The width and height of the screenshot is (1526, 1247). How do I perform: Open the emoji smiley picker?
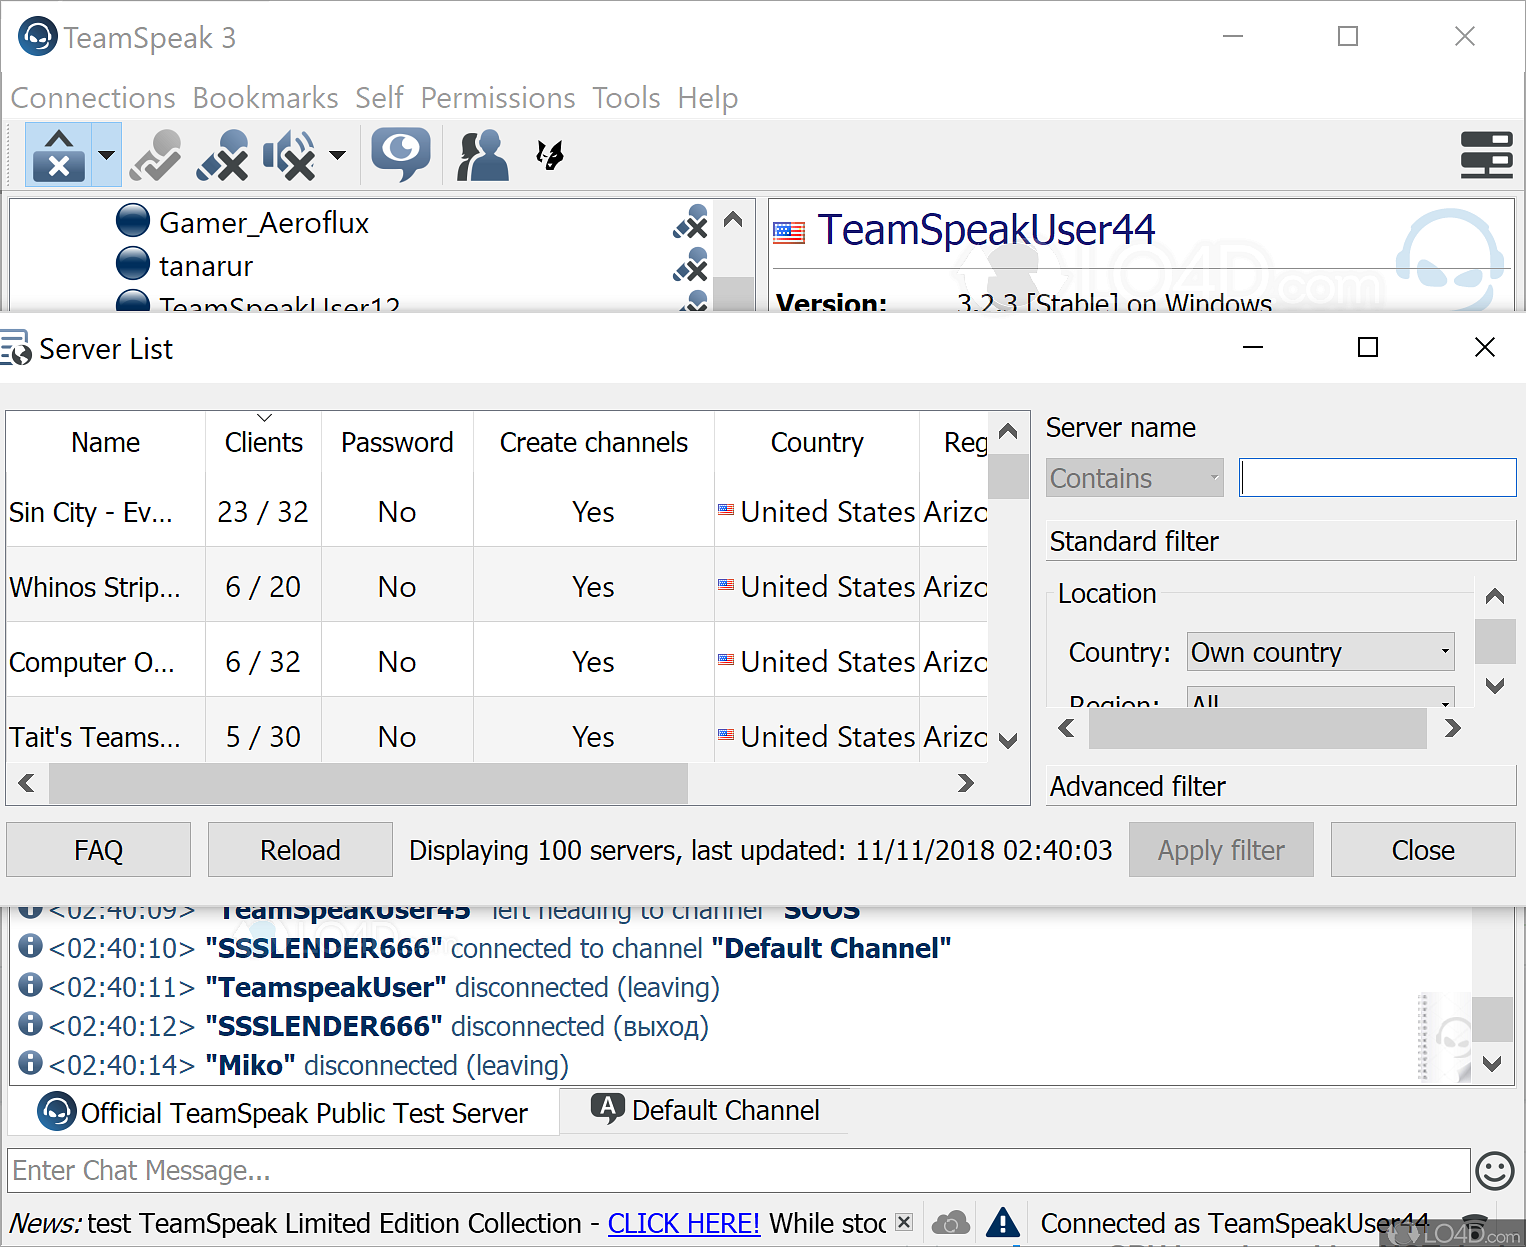pyautogui.click(x=1494, y=1171)
